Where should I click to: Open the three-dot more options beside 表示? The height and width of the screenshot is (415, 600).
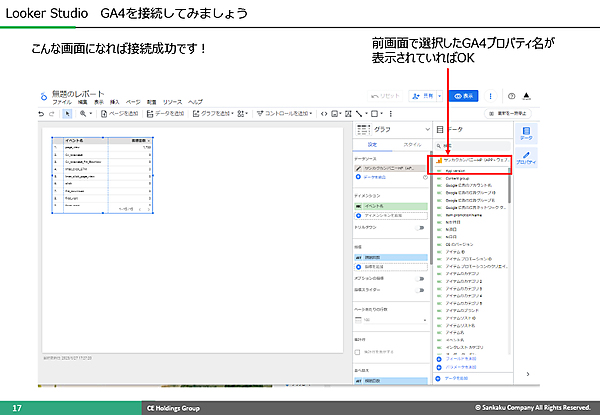(x=488, y=96)
